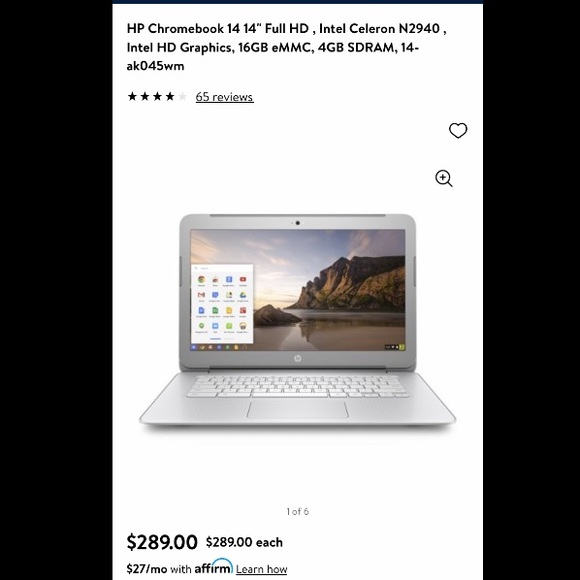Tap the magnifier zoom-in icon

[444, 178]
